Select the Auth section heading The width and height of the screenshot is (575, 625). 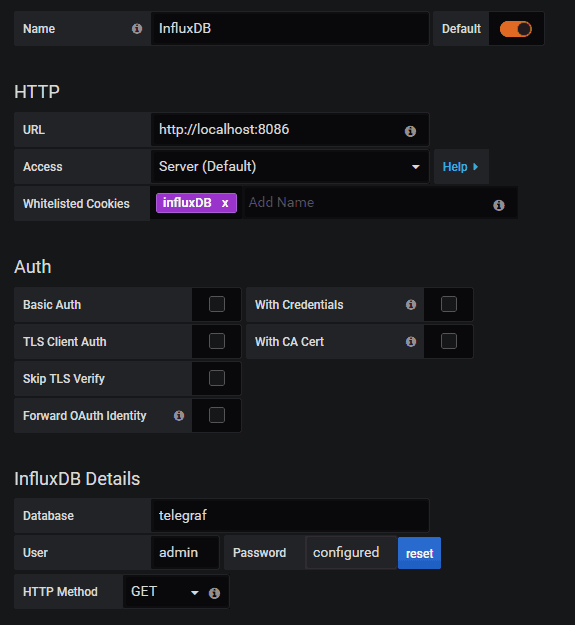(33, 267)
